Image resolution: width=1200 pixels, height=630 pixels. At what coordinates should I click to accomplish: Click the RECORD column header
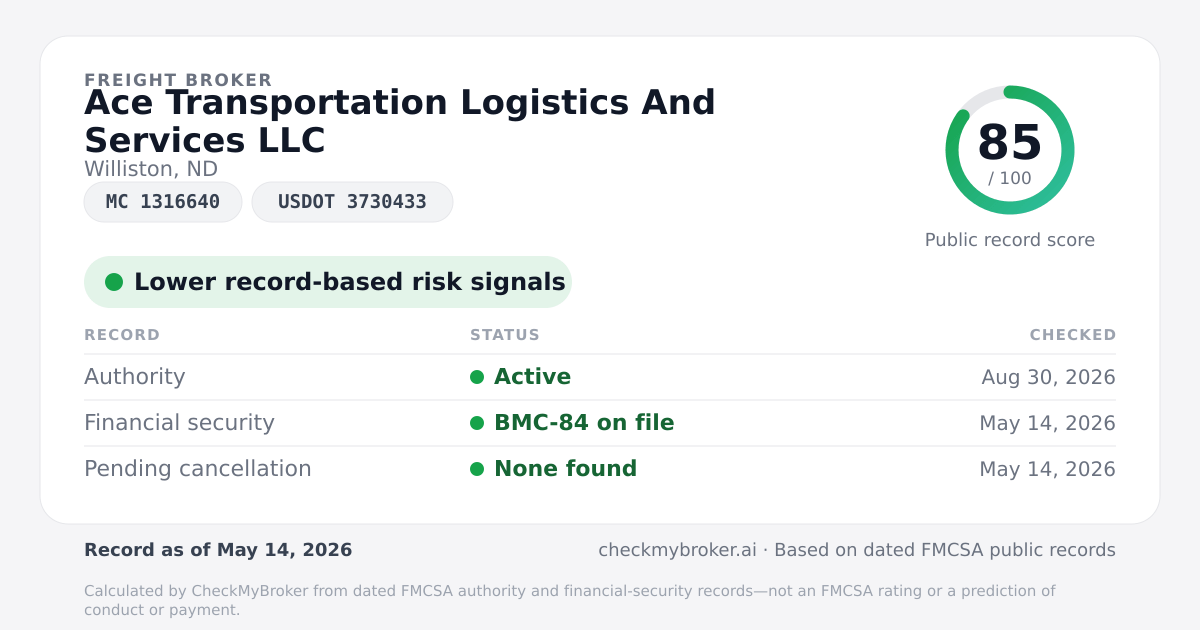click(x=122, y=335)
